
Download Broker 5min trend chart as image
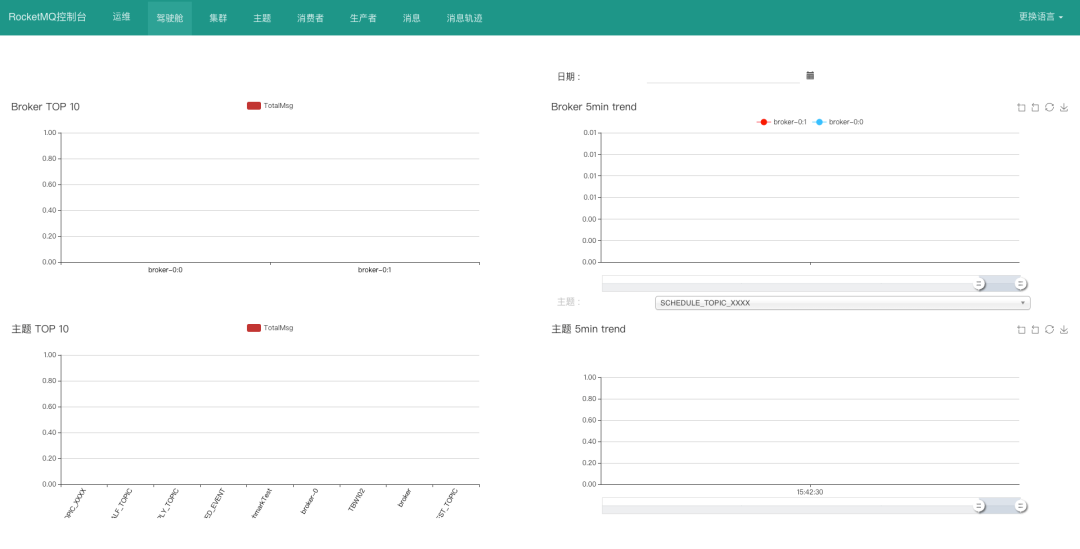tap(1064, 107)
